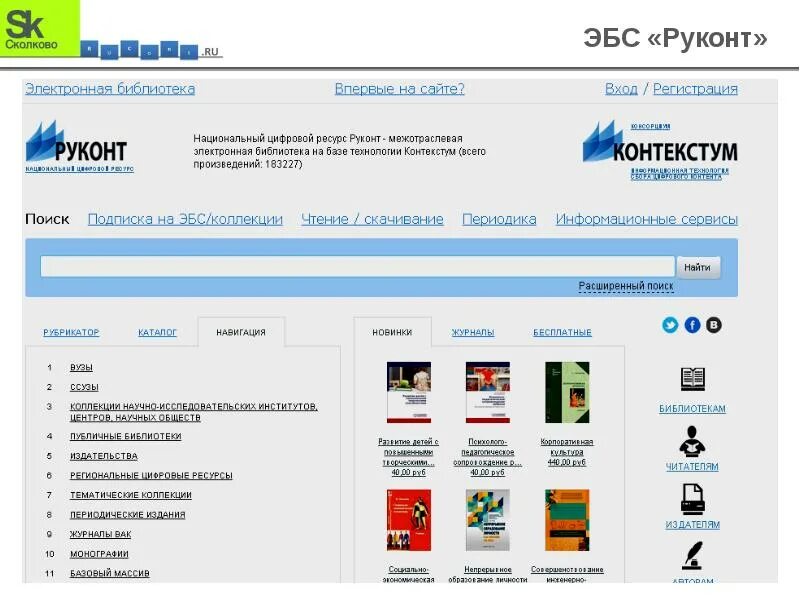Open the ВУЗЫ navigation item
Viewport: 800px width, 600px height.
pyautogui.click(x=81, y=367)
